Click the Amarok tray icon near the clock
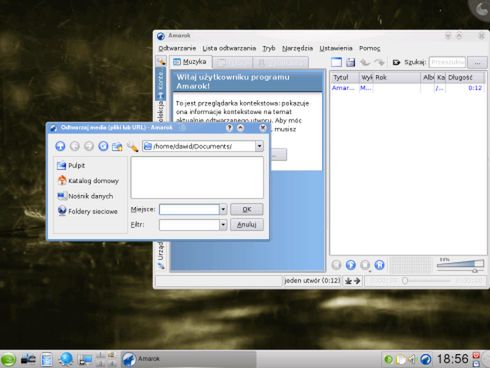This screenshot has width=490, height=368. coord(426,359)
